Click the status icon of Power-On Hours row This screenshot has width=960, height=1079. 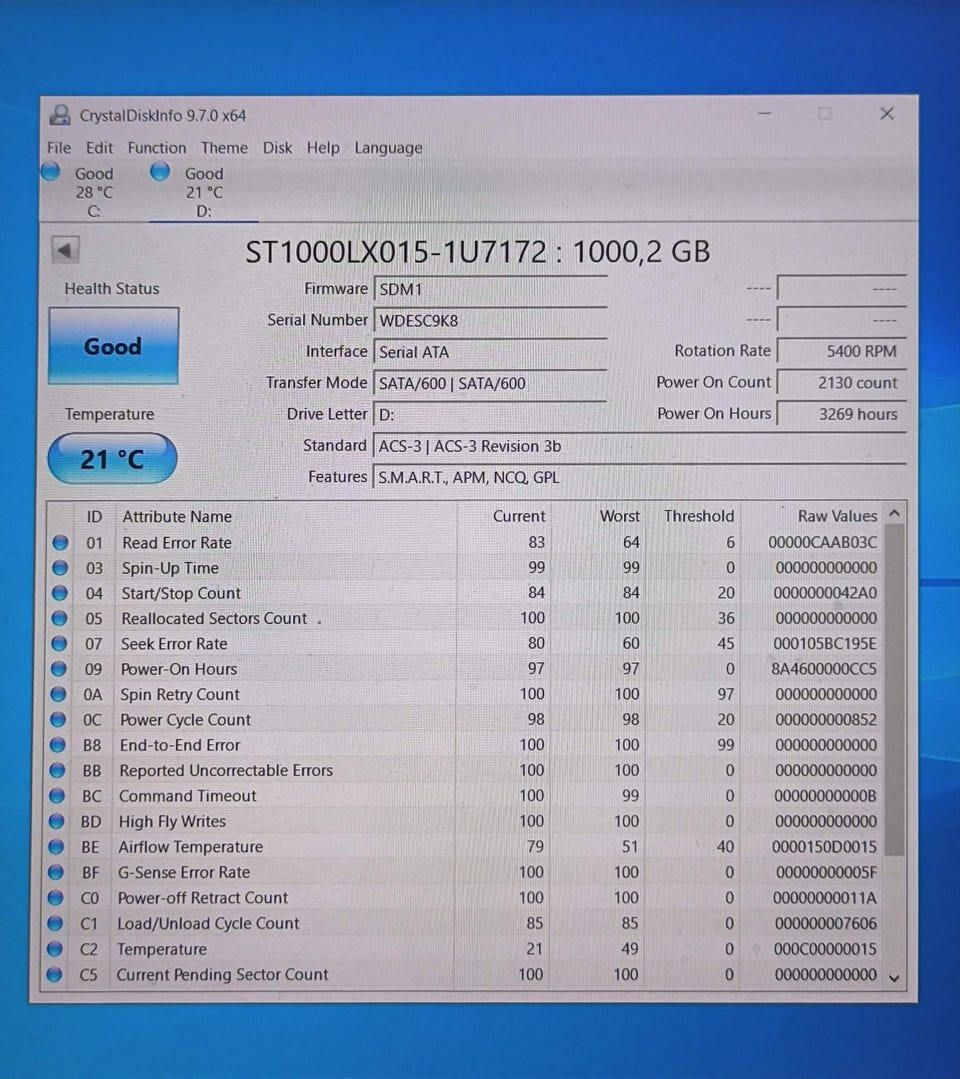[x=58, y=669]
